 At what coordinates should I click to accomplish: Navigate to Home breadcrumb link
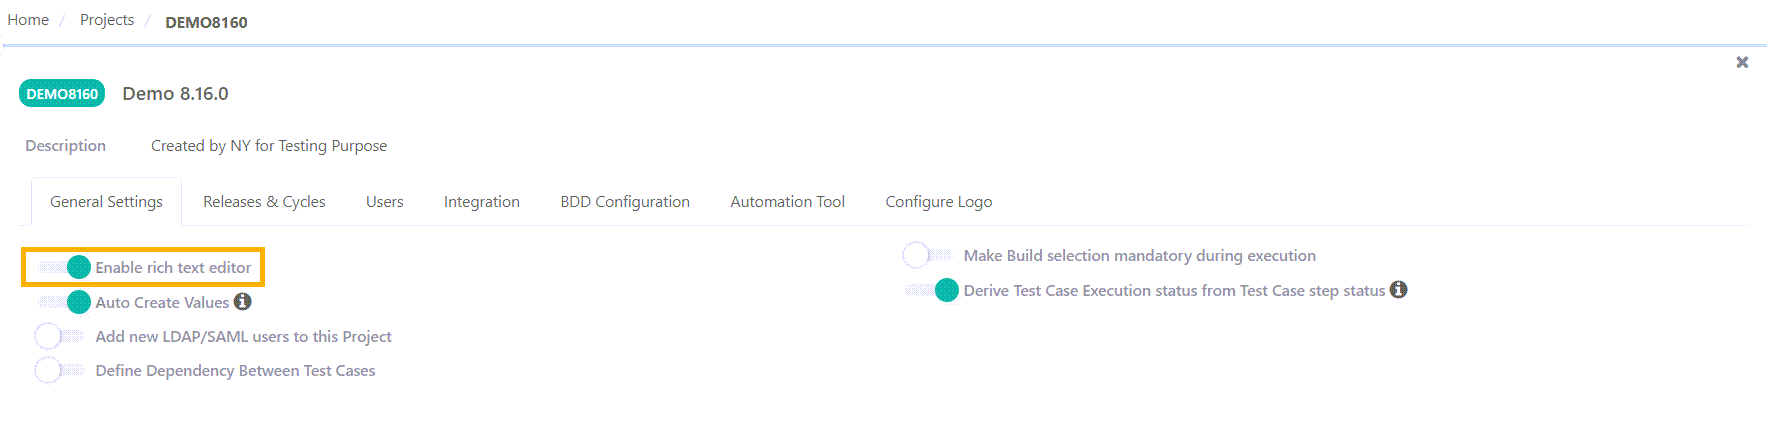click(x=28, y=20)
